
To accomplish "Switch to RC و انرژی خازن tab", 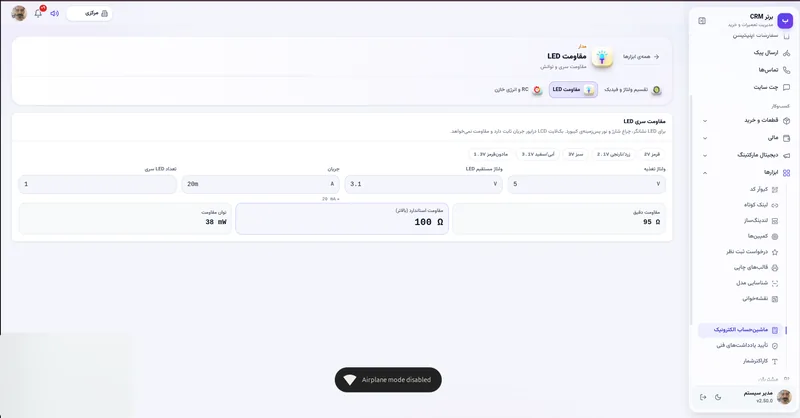I will click(518, 90).
